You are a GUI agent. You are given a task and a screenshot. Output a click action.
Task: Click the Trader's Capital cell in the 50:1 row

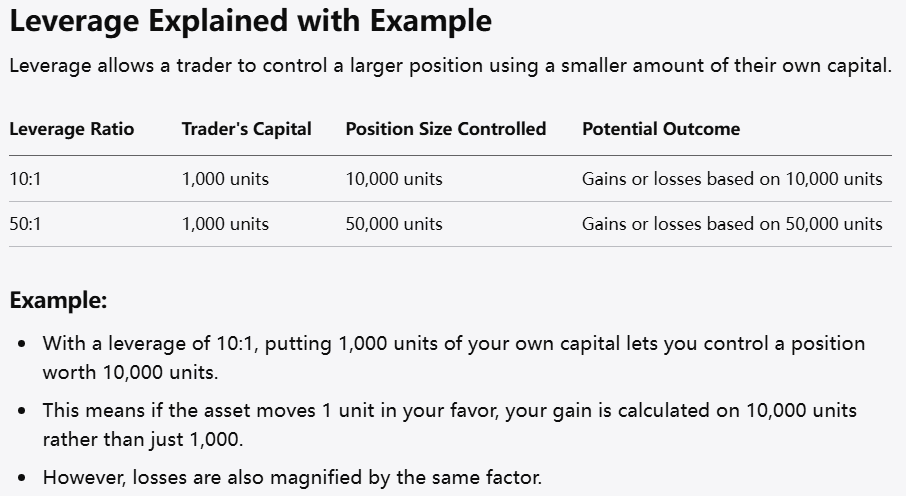pos(225,224)
